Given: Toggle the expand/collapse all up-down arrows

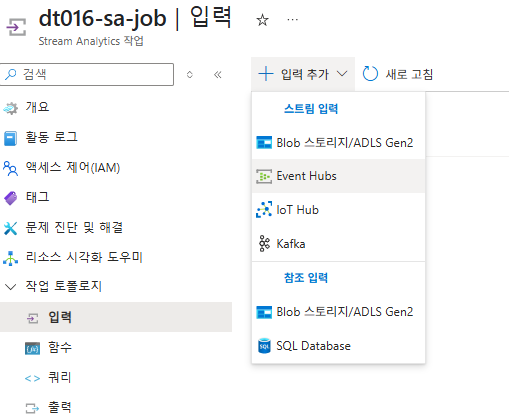Looking at the screenshot, I should 190,74.
